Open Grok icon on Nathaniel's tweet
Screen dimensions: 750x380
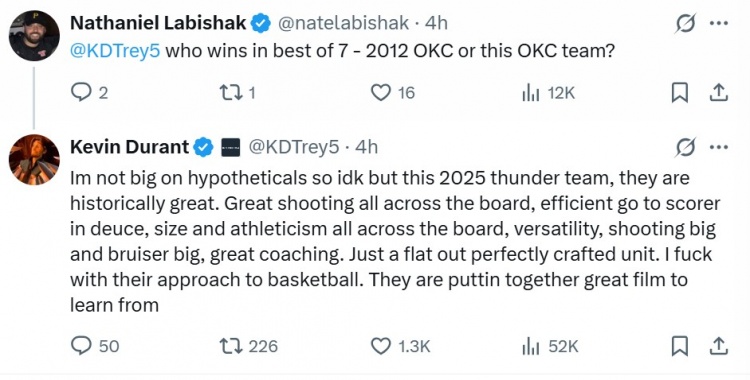pos(685,23)
